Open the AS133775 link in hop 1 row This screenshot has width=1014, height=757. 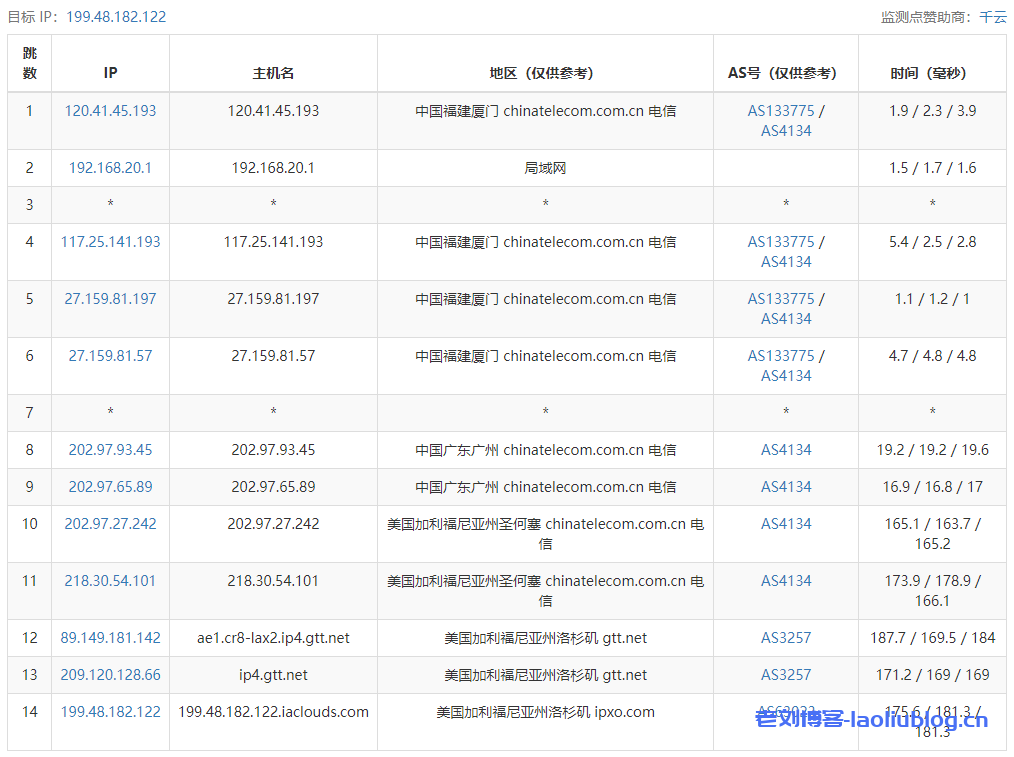tap(781, 111)
